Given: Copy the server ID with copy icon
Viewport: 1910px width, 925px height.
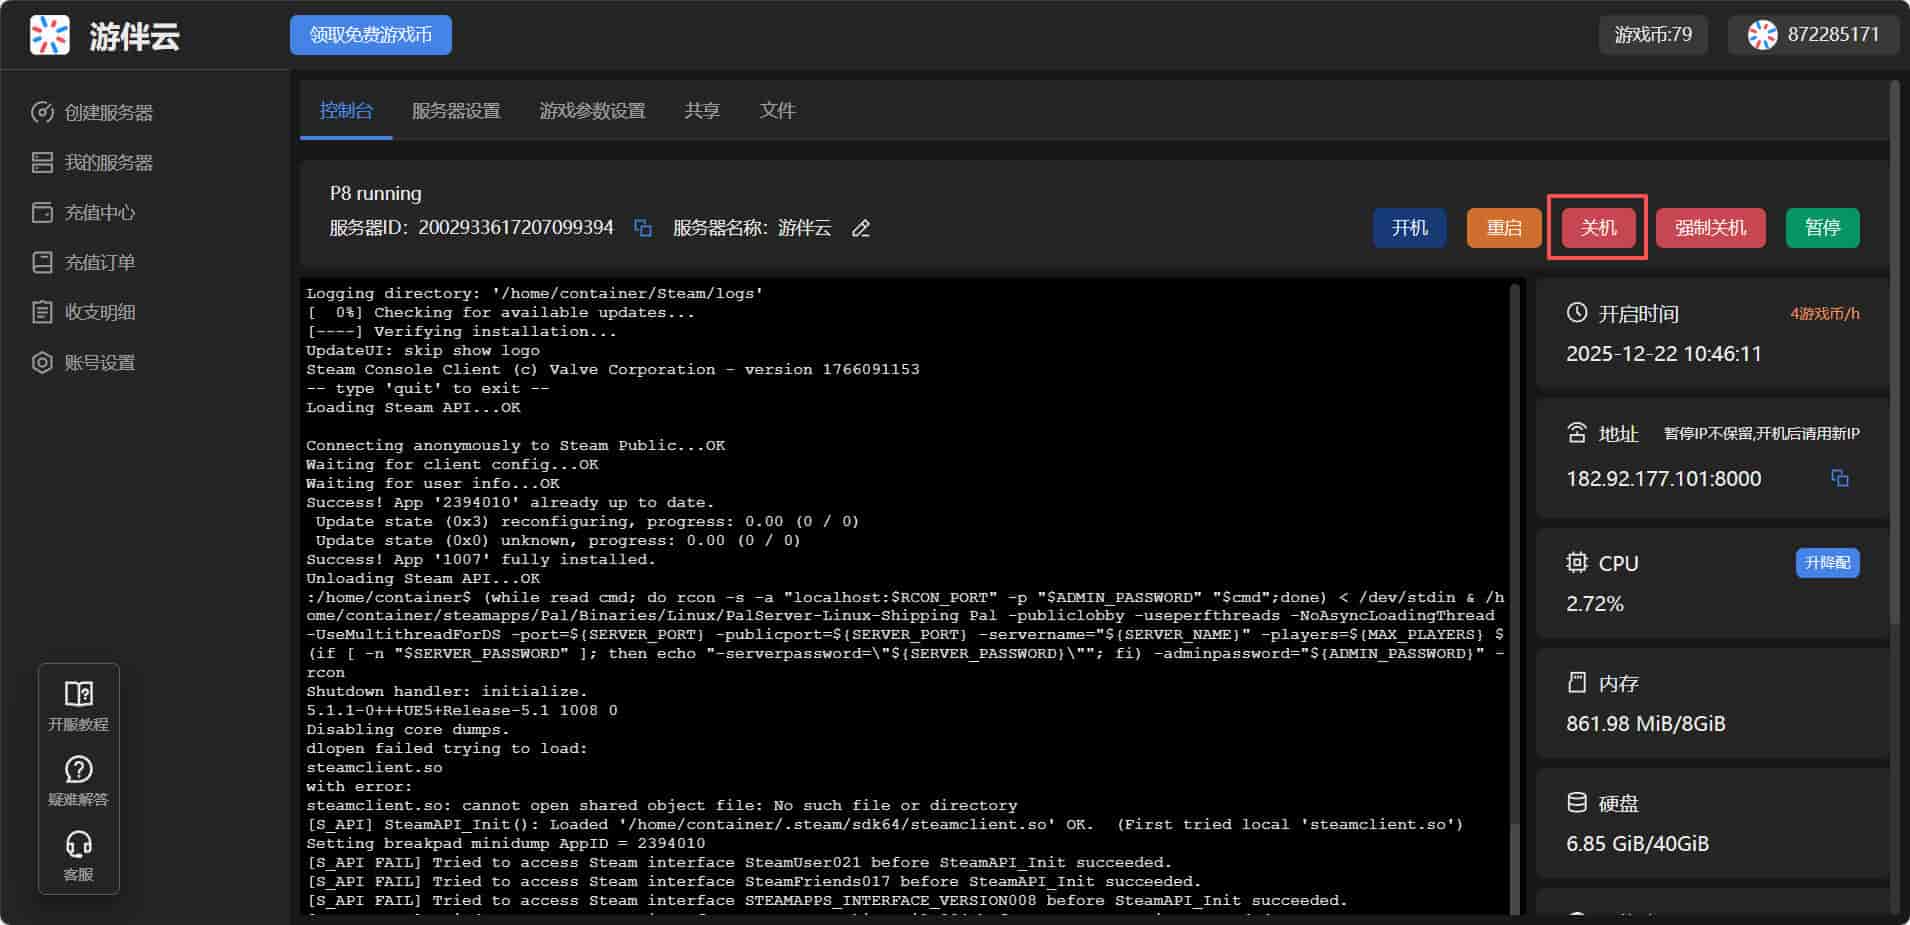Looking at the screenshot, I should pos(643,229).
